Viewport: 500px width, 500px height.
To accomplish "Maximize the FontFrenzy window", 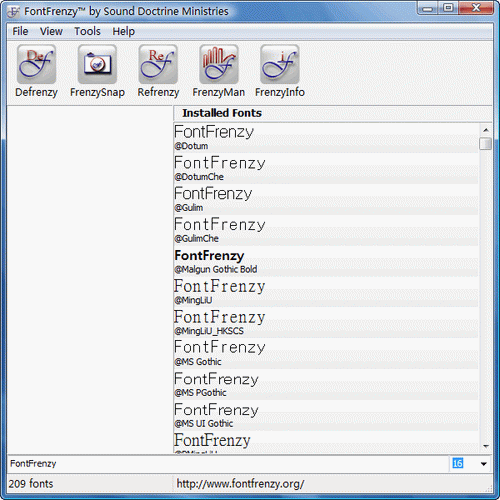I will (x=448, y=8).
